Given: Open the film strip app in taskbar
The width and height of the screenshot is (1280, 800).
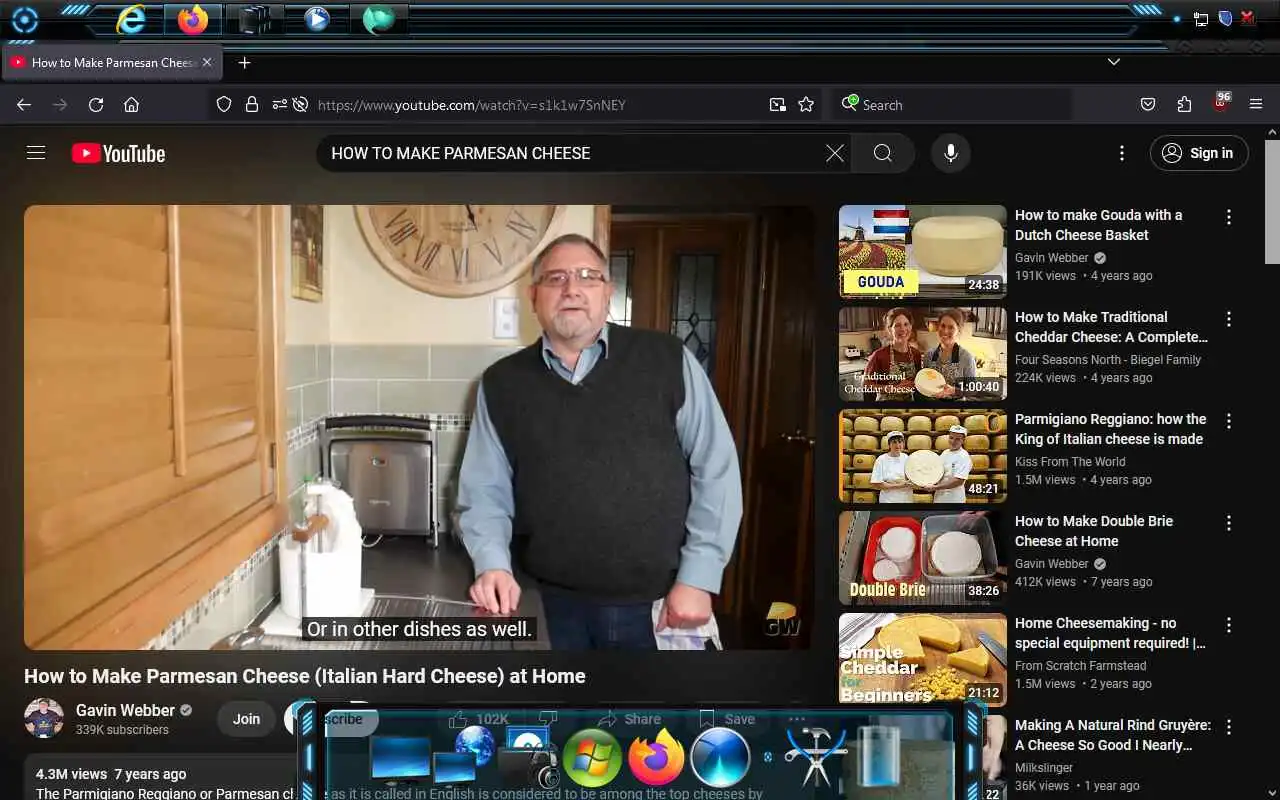Looking at the screenshot, I should click(254, 19).
